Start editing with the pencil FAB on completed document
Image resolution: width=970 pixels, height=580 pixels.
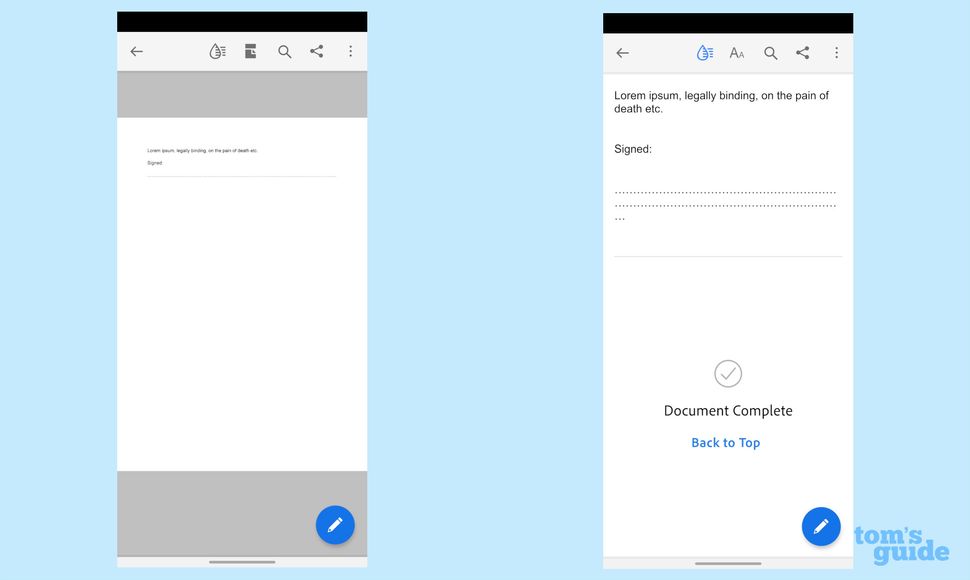821,526
